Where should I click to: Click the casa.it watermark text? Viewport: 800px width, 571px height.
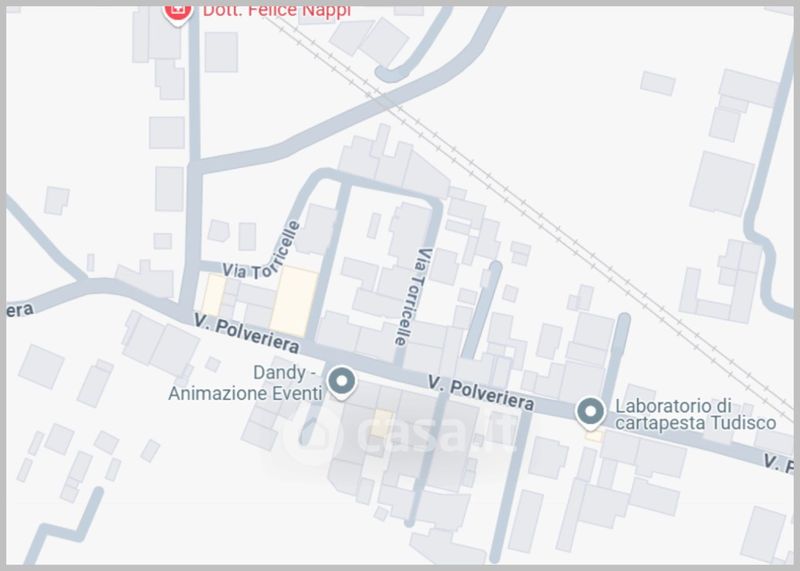click(436, 434)
